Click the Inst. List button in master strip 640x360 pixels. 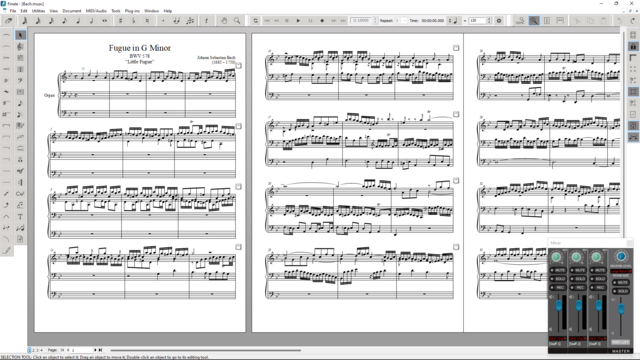click(x=620, y=342)
